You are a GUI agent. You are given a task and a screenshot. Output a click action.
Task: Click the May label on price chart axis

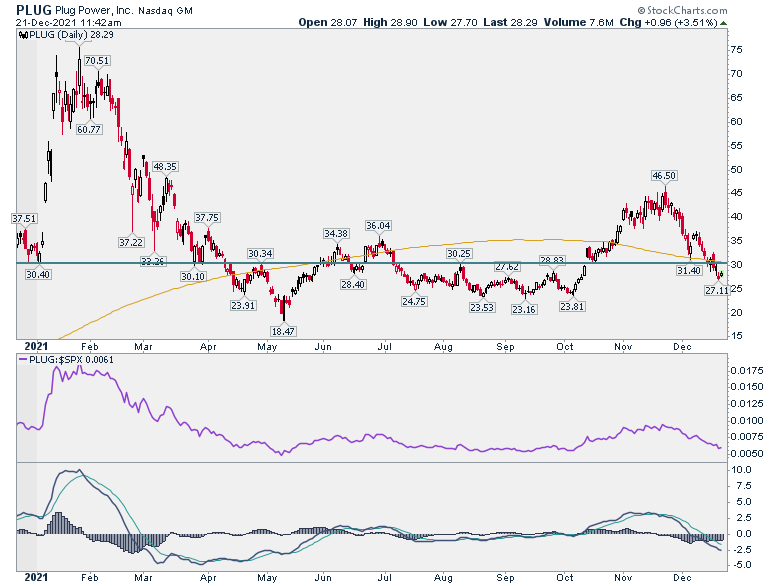click(267, 347)
